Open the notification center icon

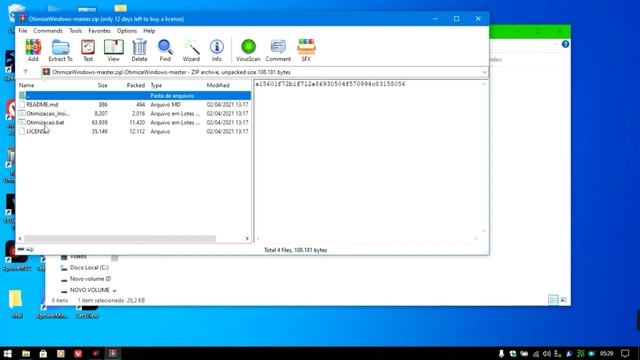625,353
